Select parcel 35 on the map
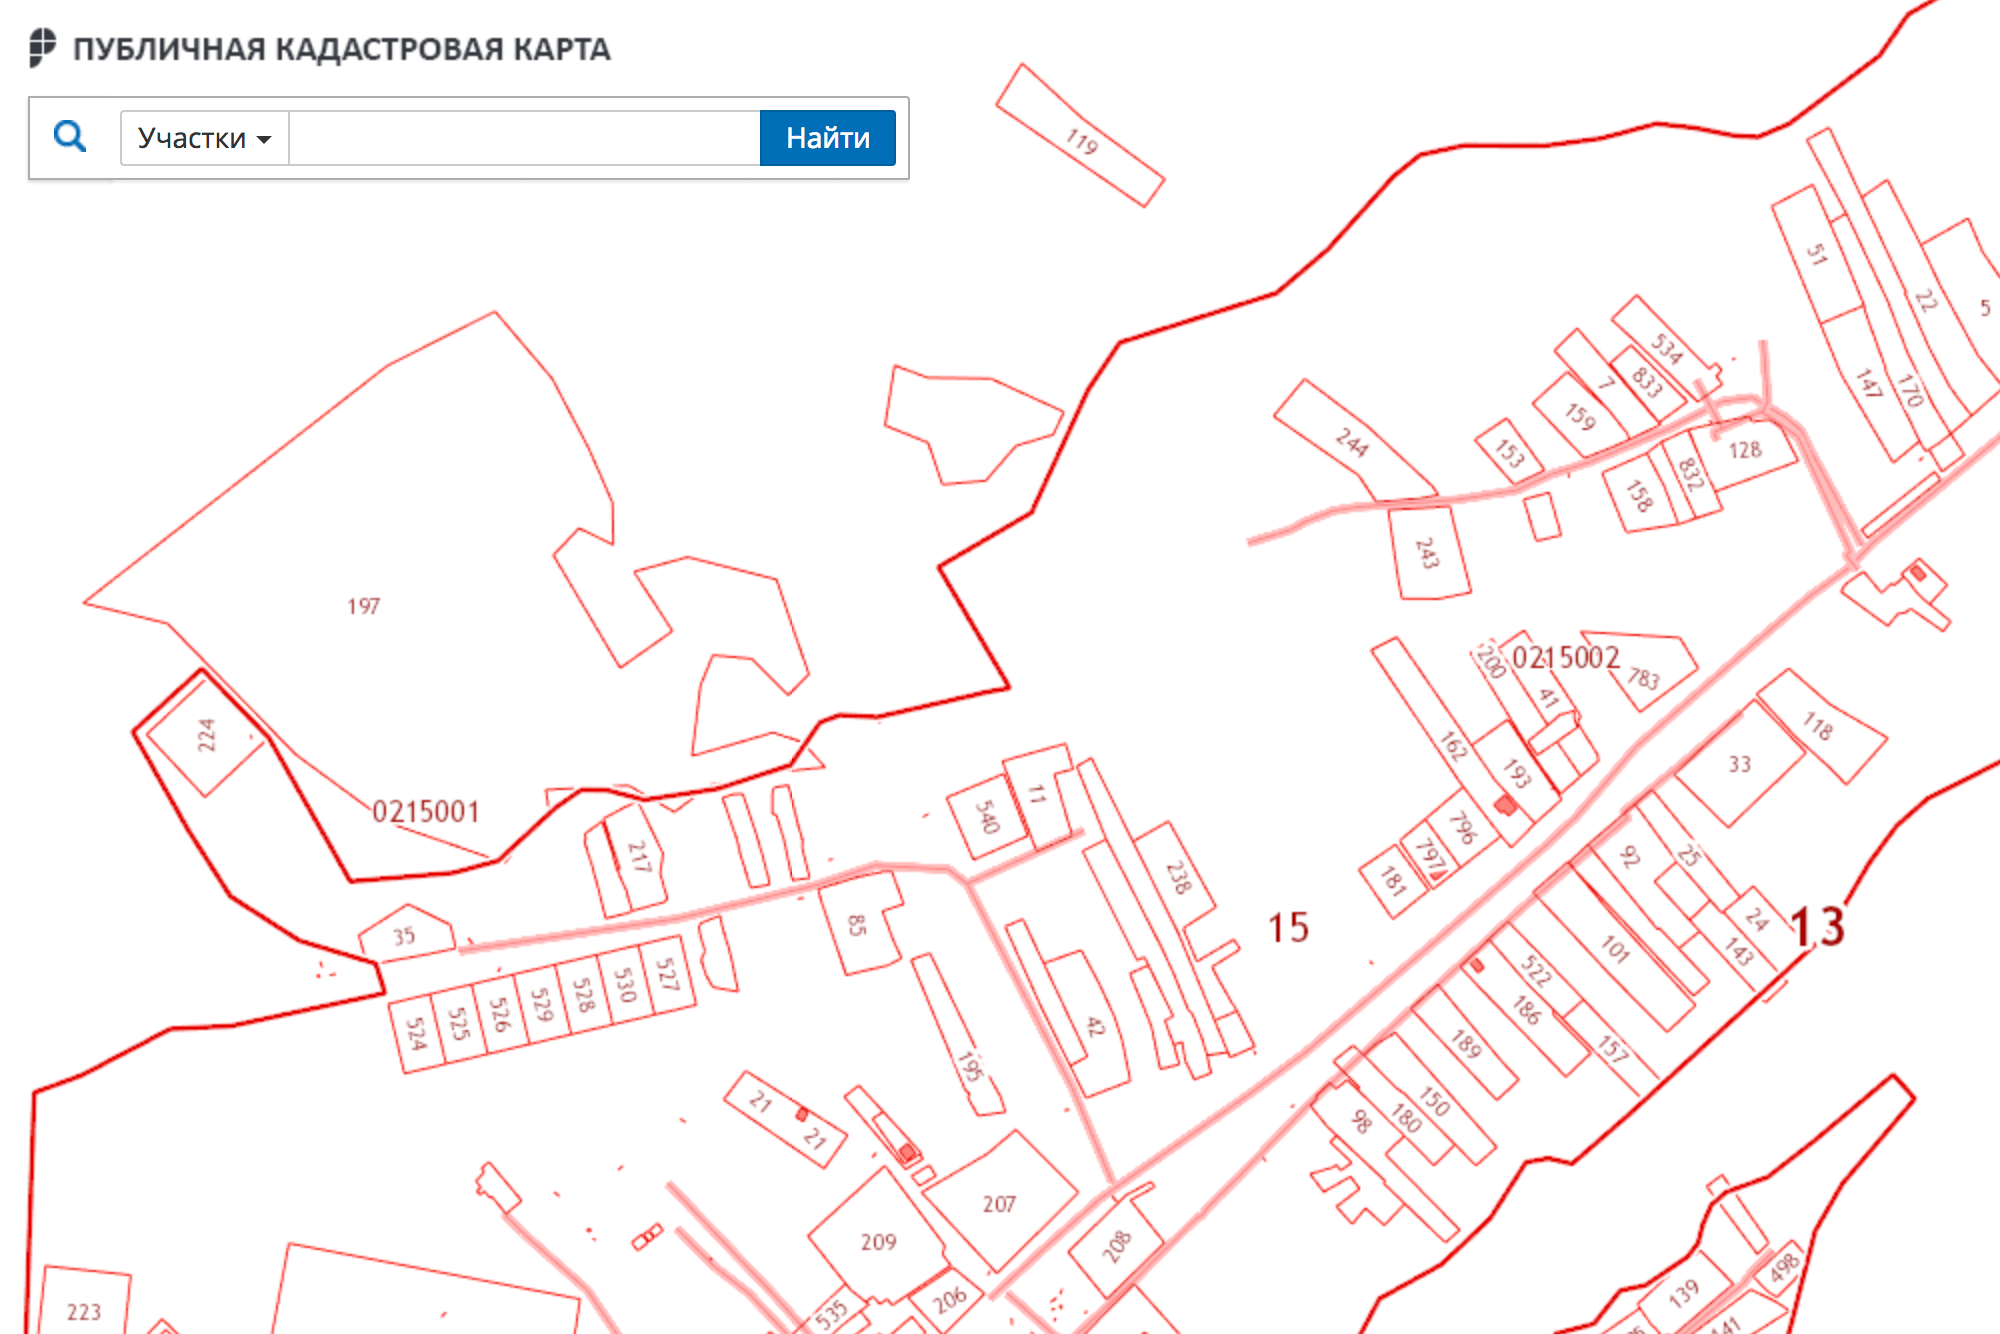2000x1334 pixels. 404,936
